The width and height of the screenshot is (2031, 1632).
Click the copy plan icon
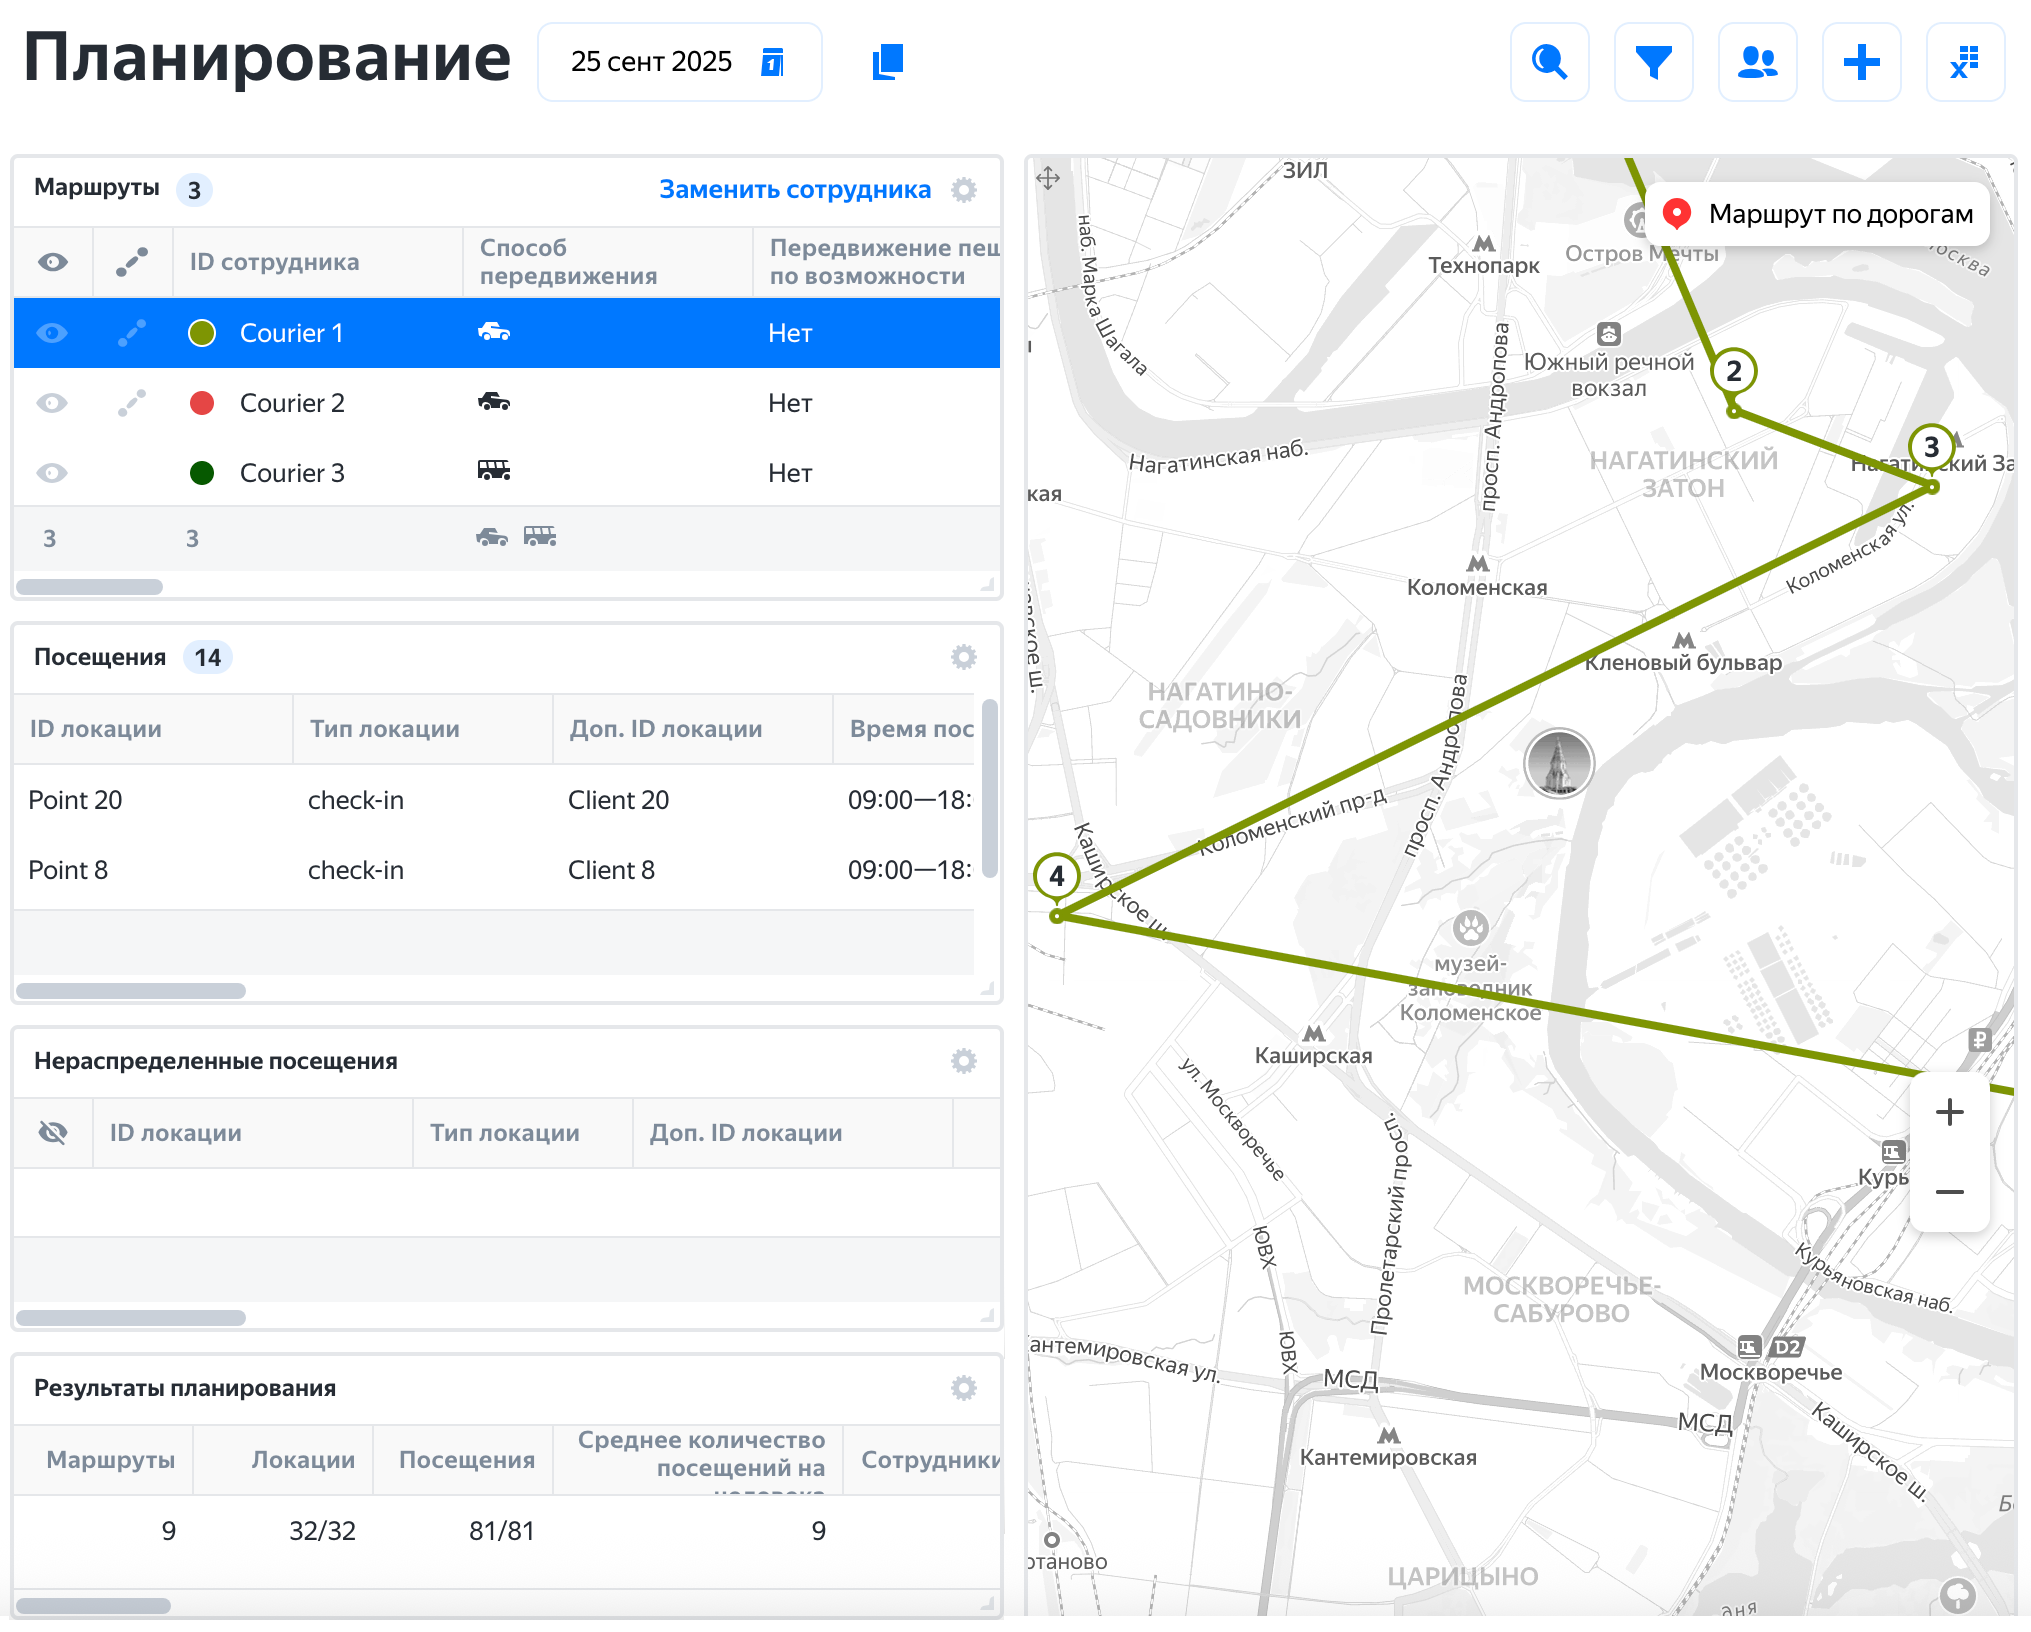pos(887,62)
